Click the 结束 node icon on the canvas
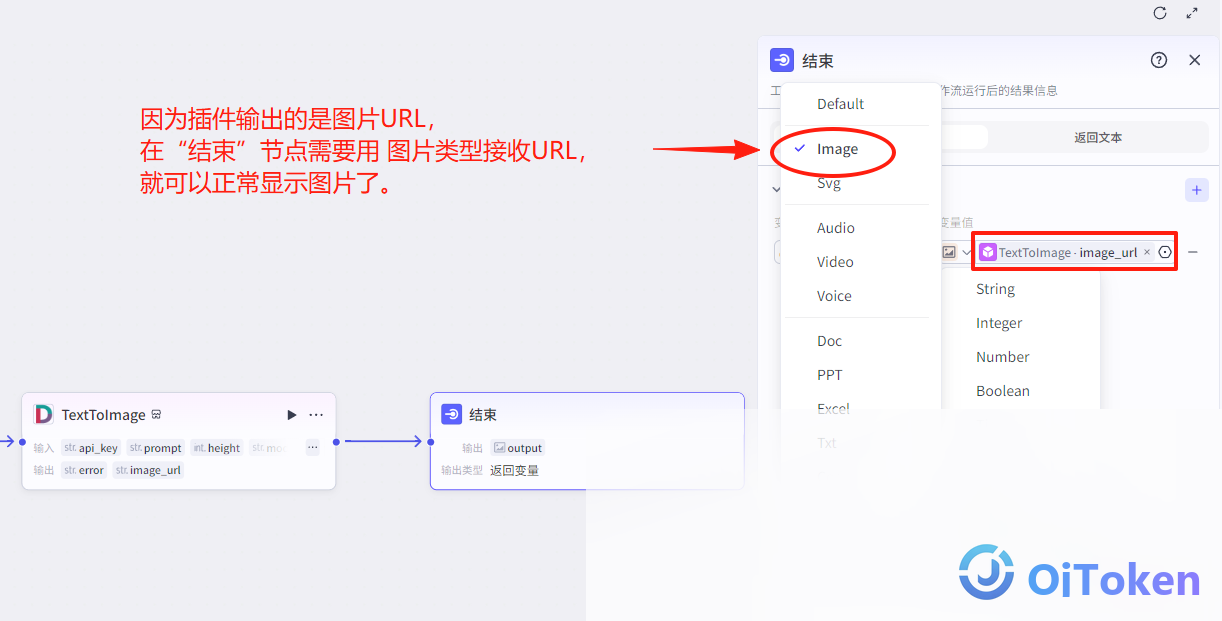Image resolution: width=1222 pixels, height=621 pixels. 452,414
